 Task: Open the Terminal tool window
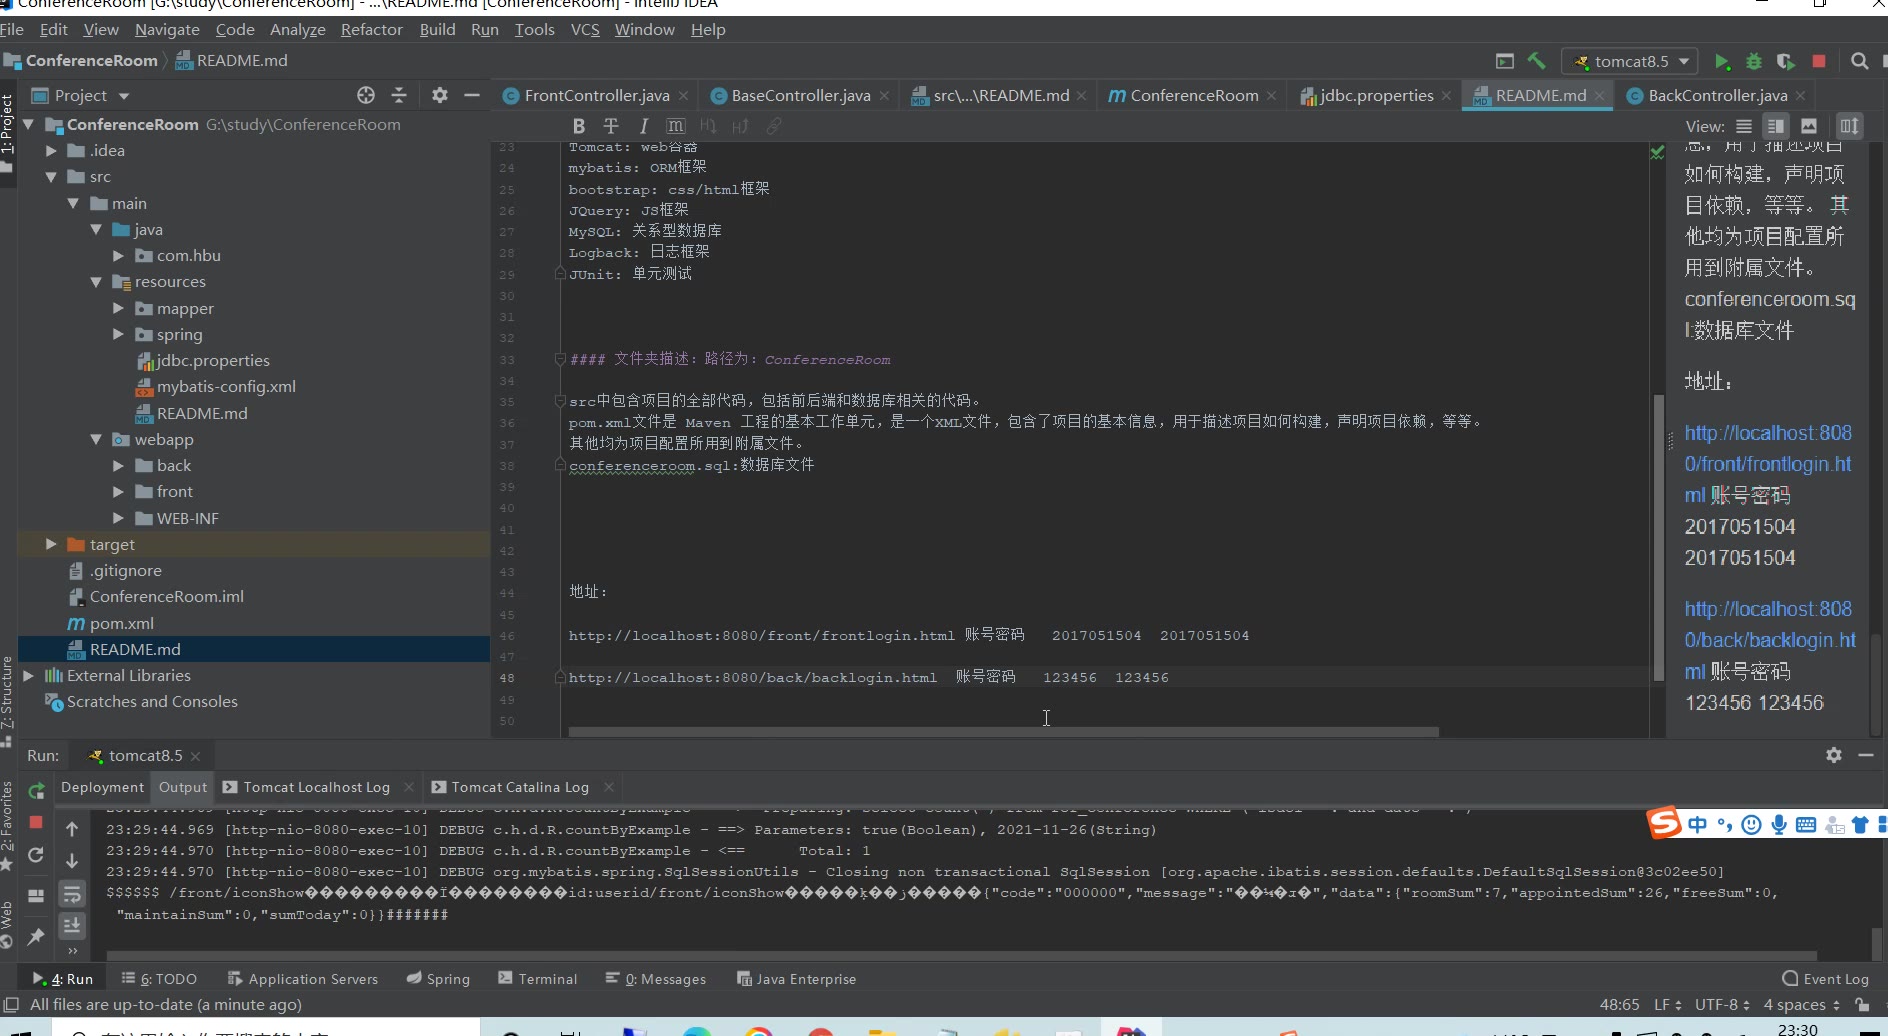(x=537, y=979)
